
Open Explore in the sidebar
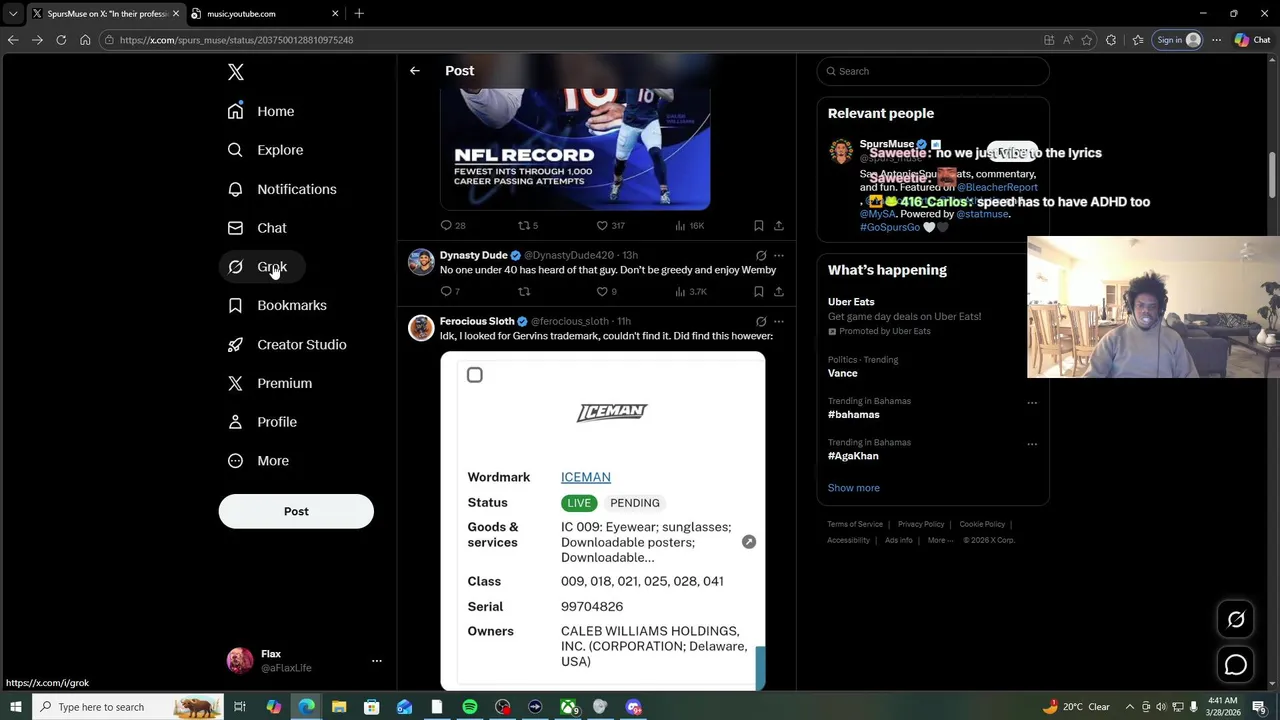pyautogui.click(x=265, y=150)
